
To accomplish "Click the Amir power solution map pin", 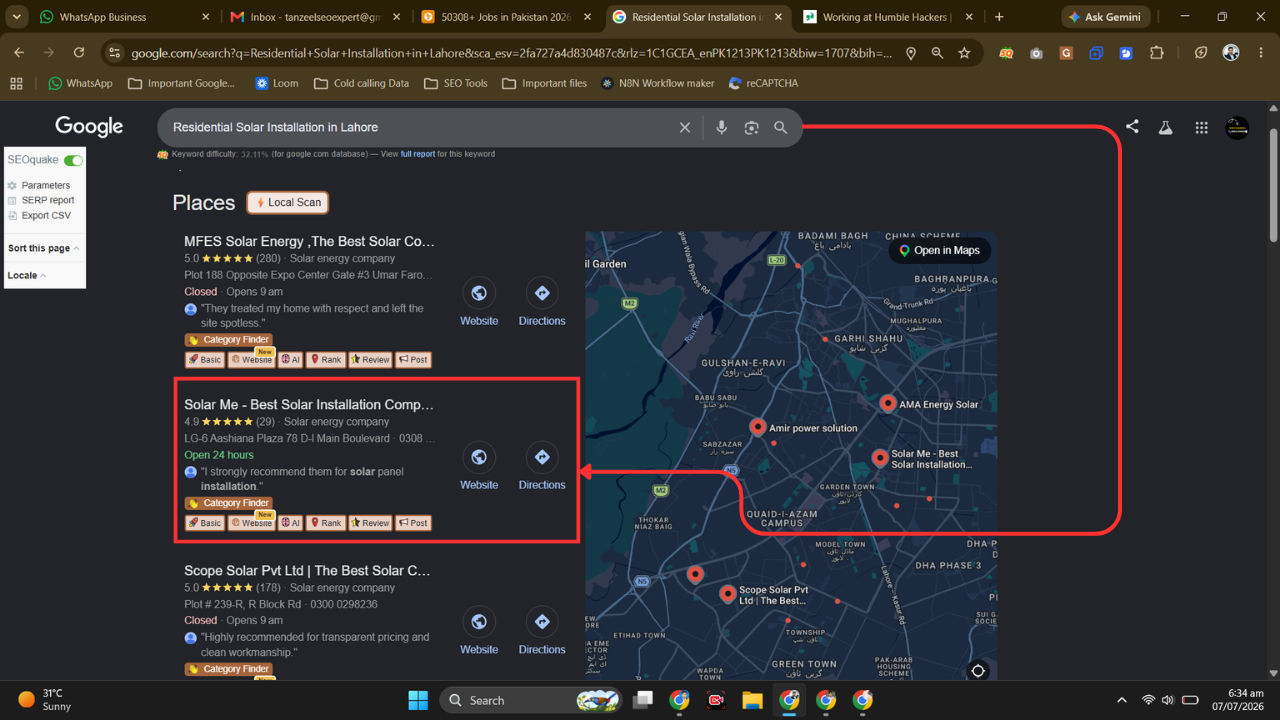I will click(x=758, y=427).
